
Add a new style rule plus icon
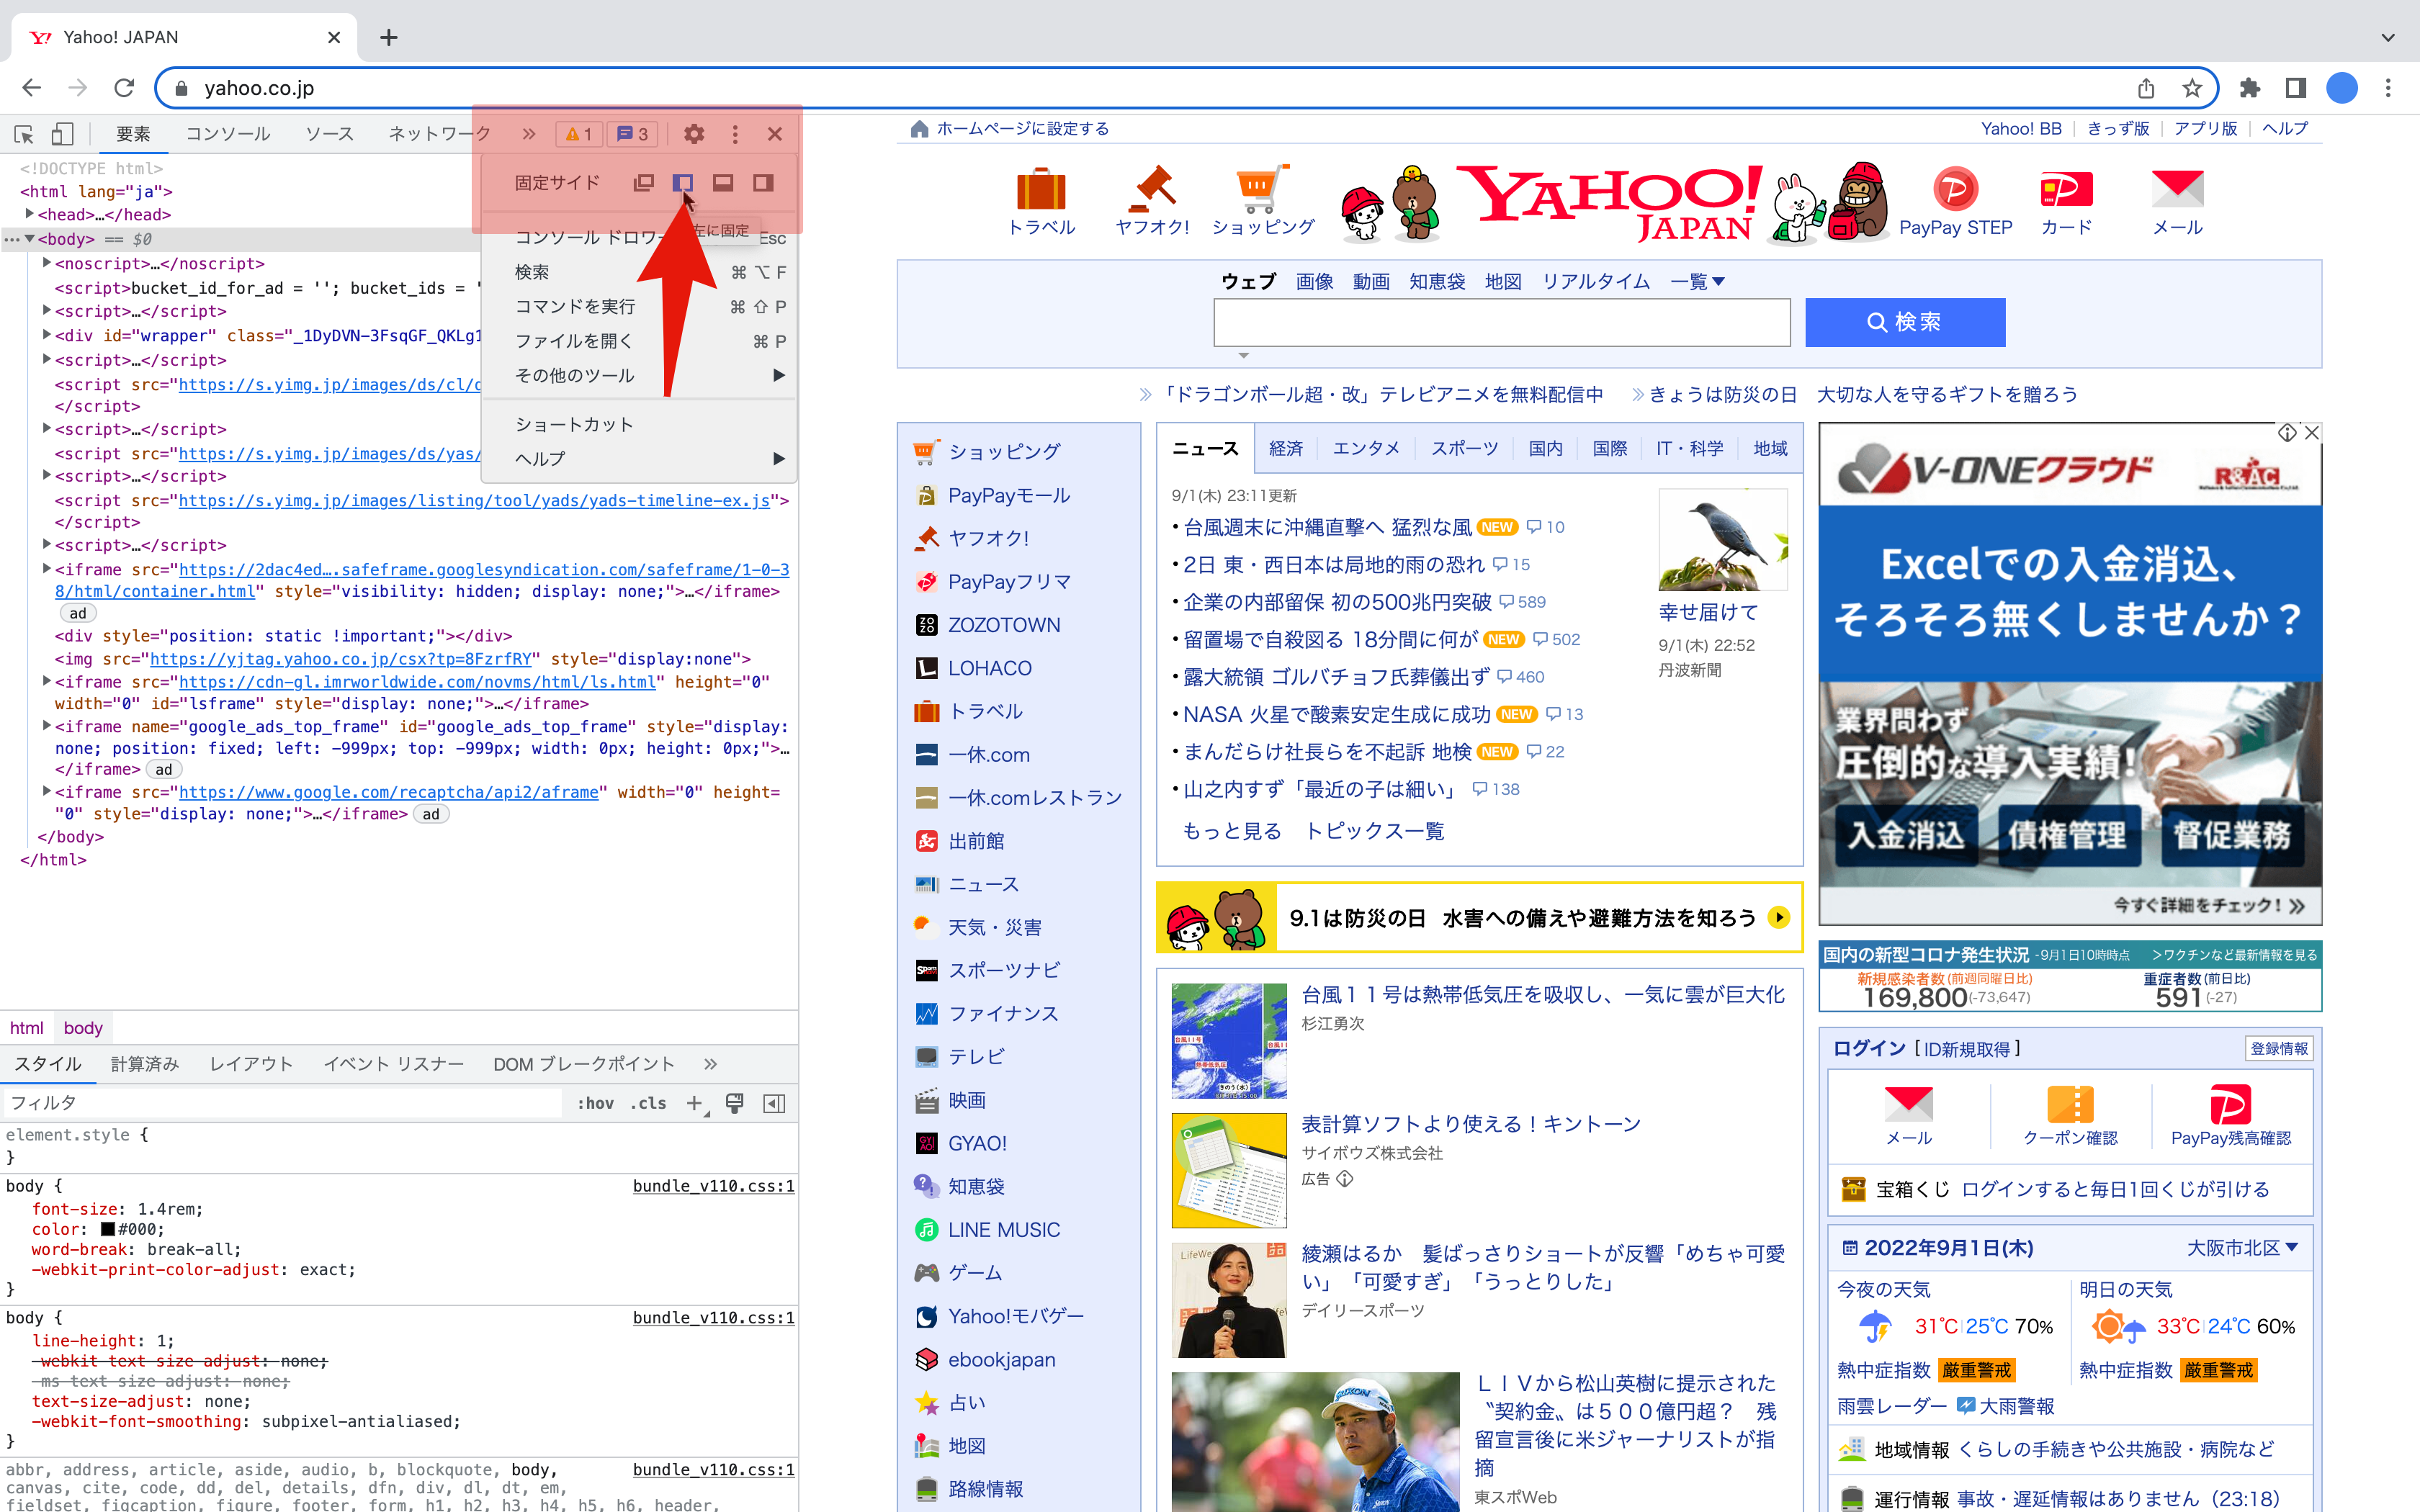pos(694,1103)
